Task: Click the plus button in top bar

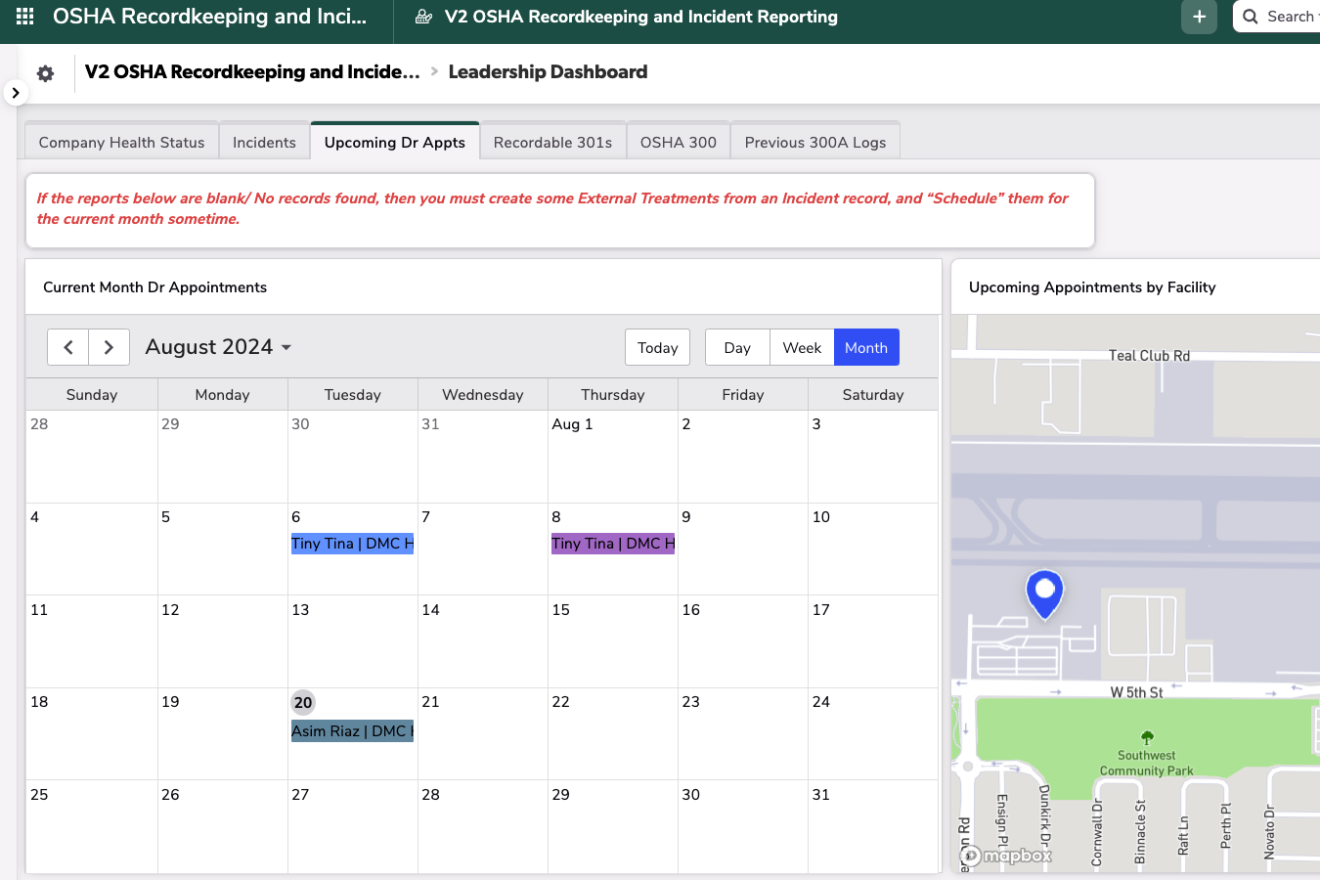Action: 1199,17
